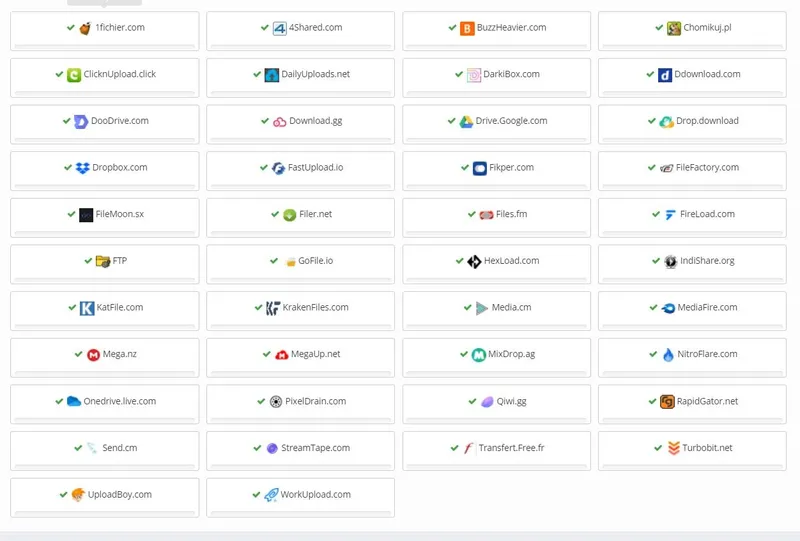This screenshot has width=800, height=541.
Task: Click the progress bar under WorkUpload.com
Action: click(301, 513)
